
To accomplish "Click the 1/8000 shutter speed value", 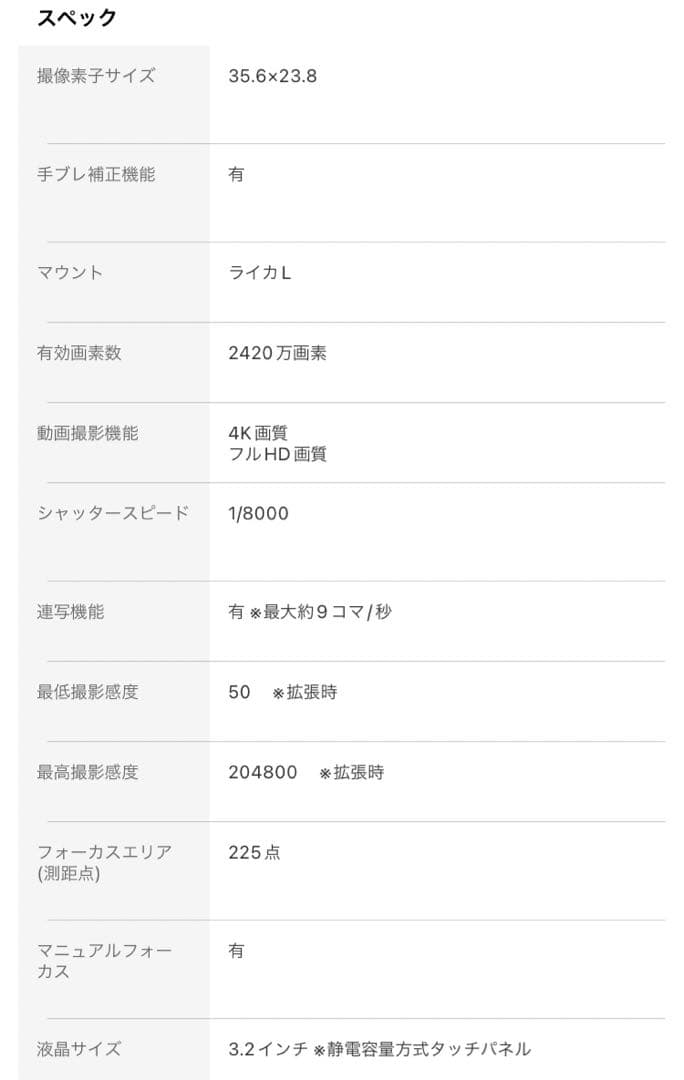I will pos(258,513).
